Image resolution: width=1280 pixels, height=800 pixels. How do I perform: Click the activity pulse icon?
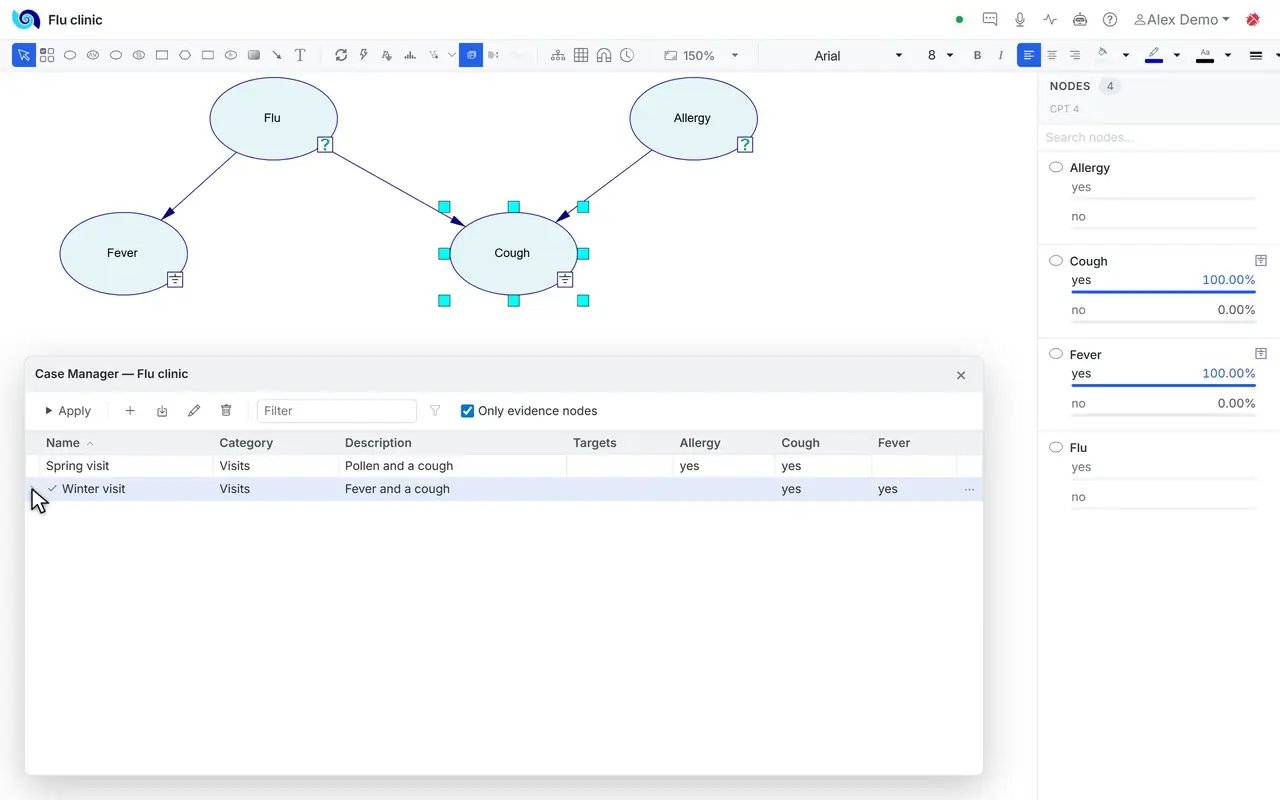click(x=1050, y=19)
